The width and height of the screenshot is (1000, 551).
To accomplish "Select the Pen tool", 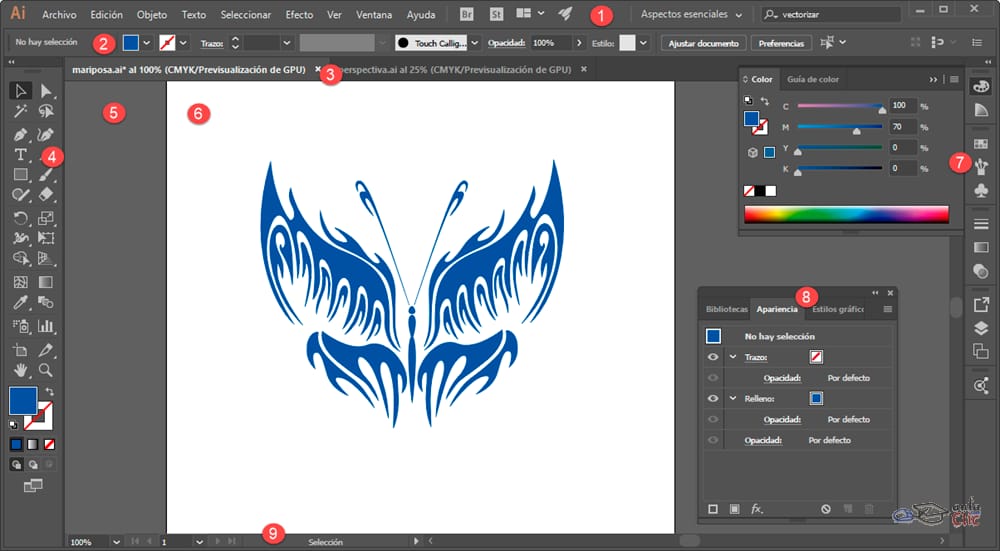I will tap(20, 135).
